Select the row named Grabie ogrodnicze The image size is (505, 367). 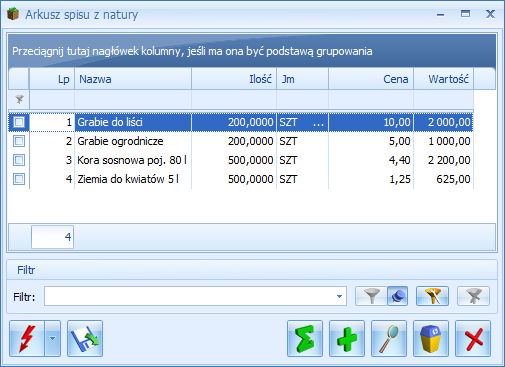click(241, 141)
